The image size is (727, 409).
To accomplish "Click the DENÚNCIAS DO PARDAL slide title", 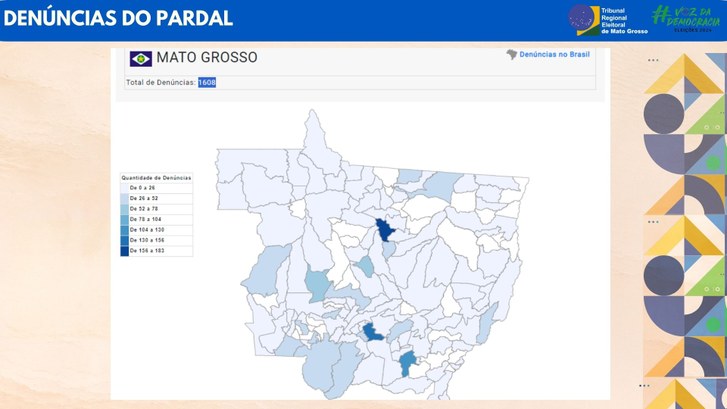I will tap(118, 18).
